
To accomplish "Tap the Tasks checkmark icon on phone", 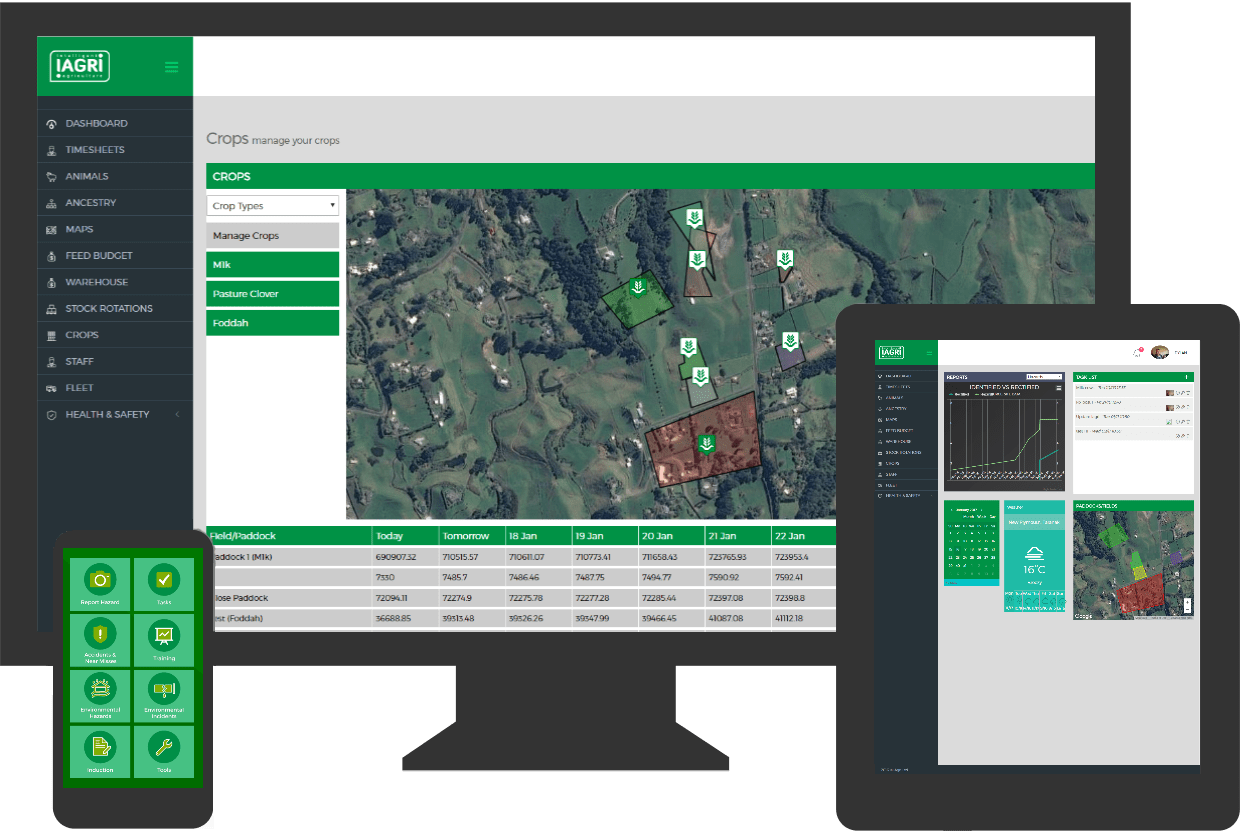I will point(164,579).
